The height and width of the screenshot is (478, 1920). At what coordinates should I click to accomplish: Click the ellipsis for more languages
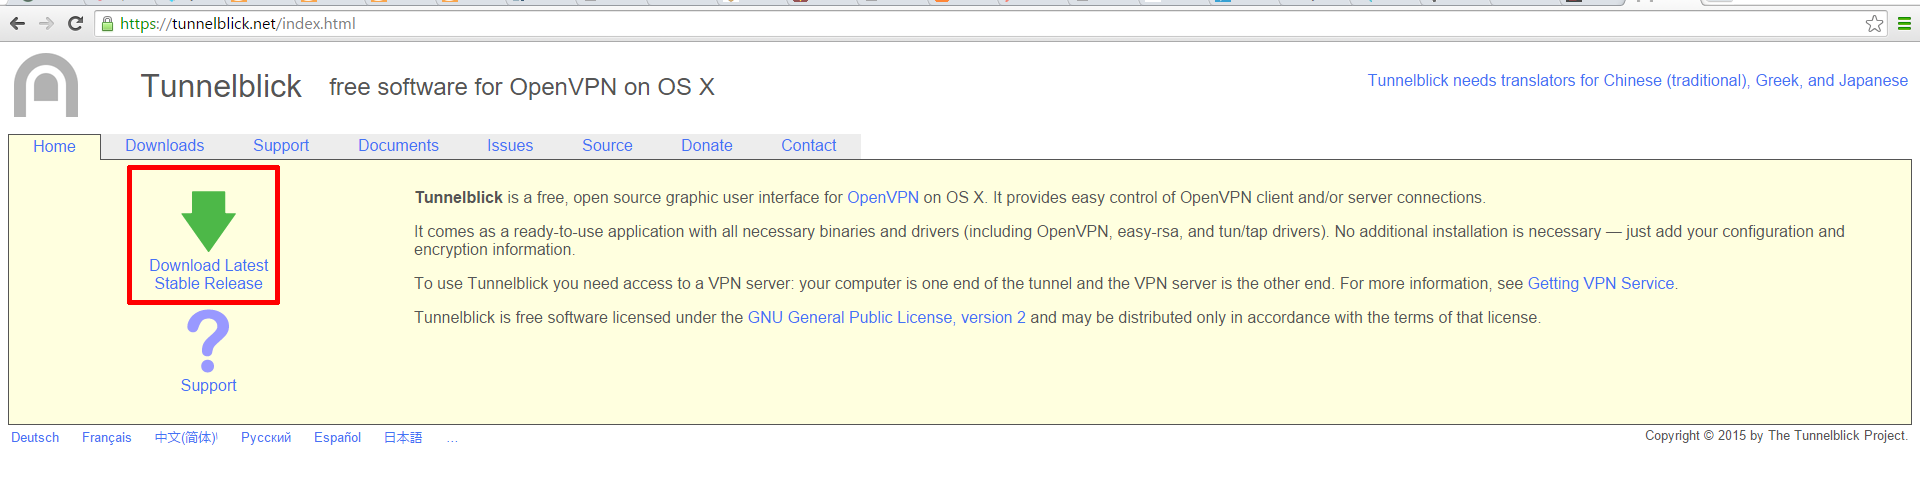(452, 438)
